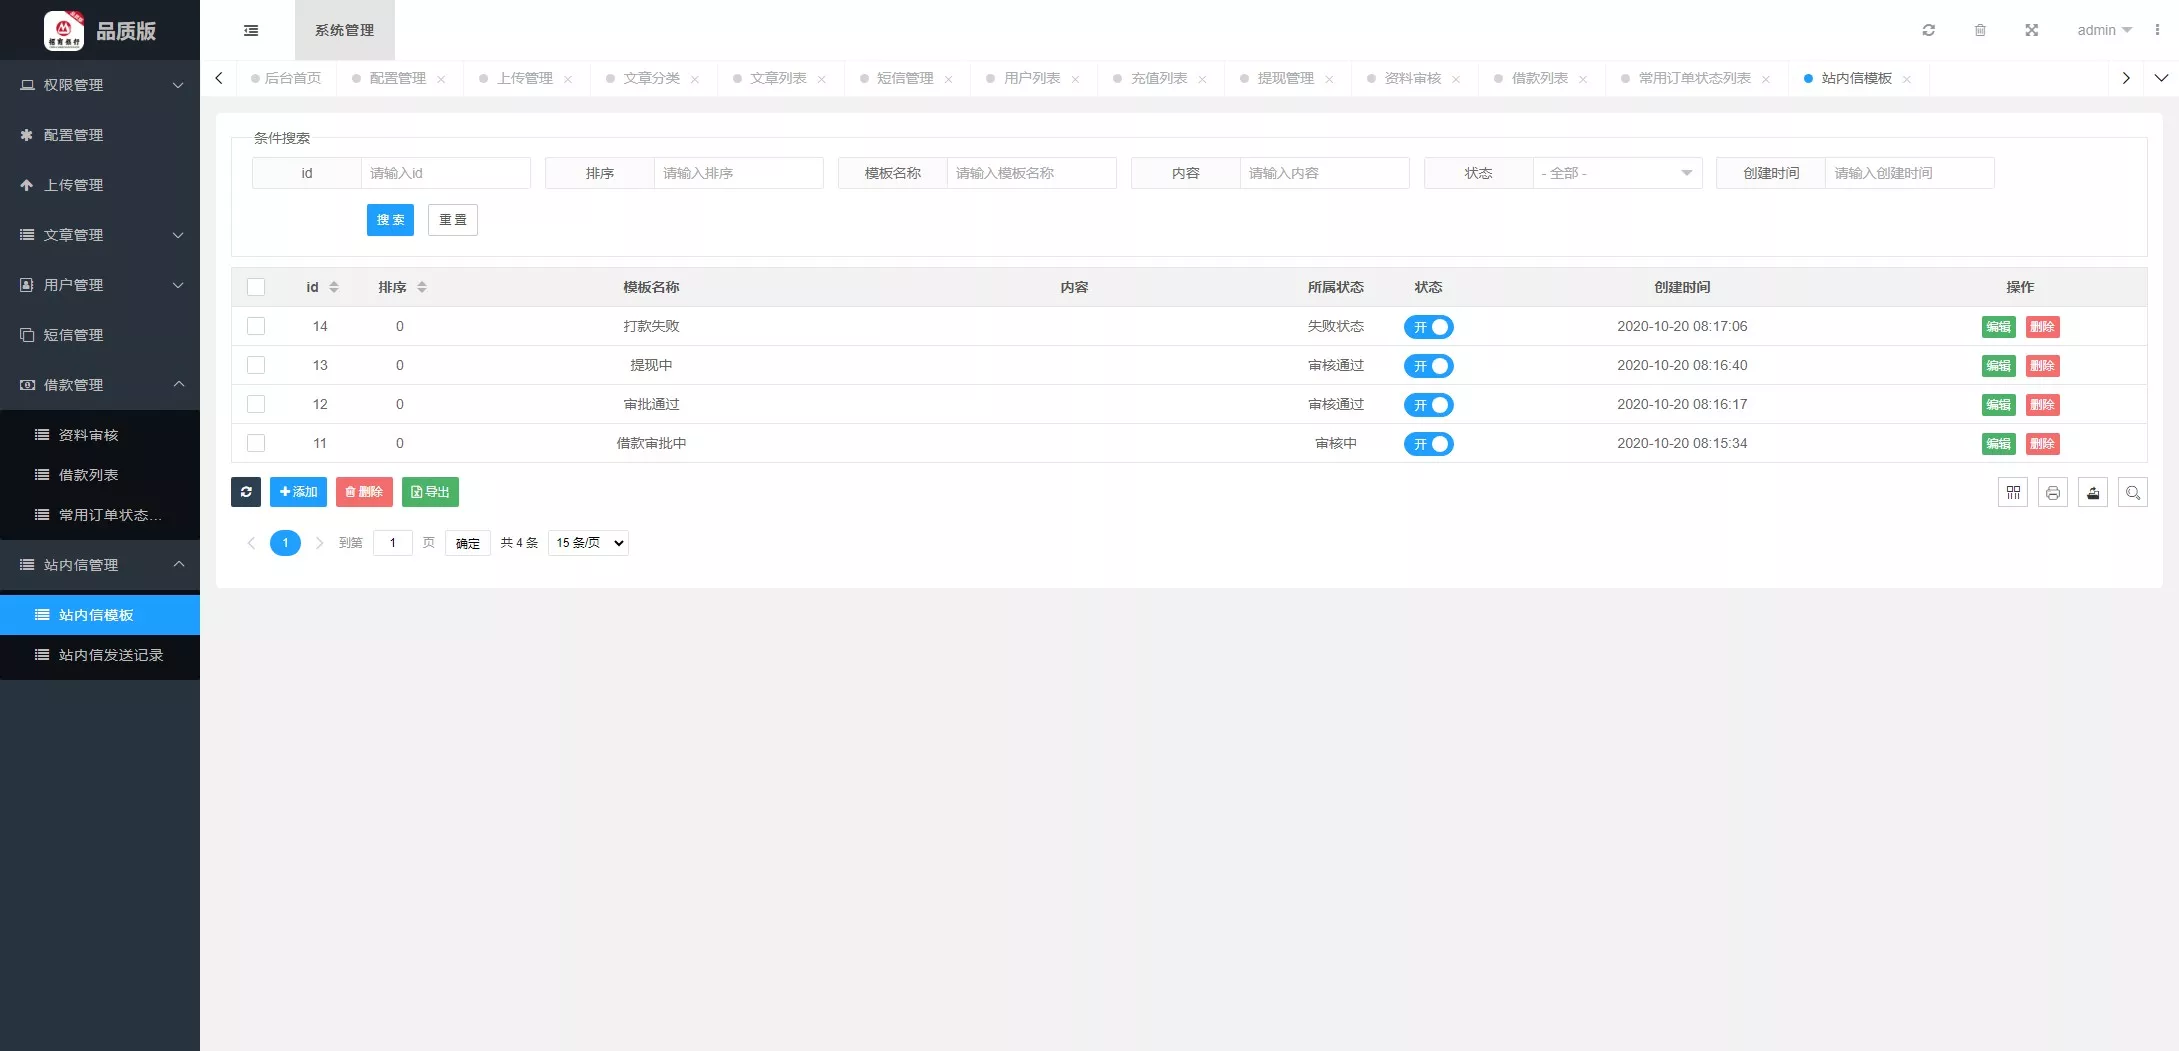Click the print table icon
This screenshot has height=1051, width=2179.
pos(2052,493)
